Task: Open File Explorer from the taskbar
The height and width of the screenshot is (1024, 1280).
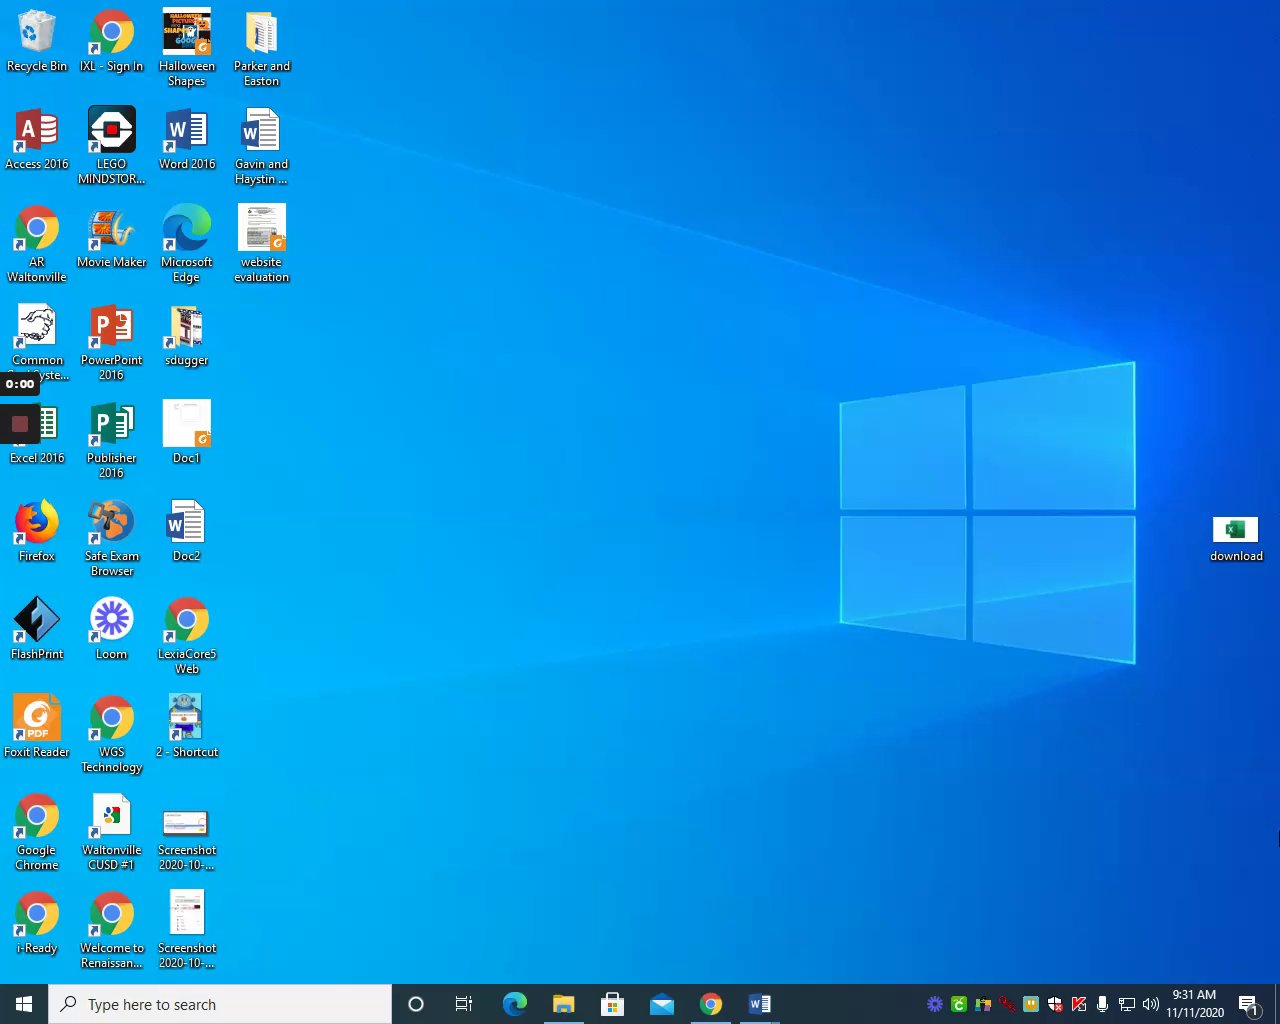Action: tap(563, 1004)
